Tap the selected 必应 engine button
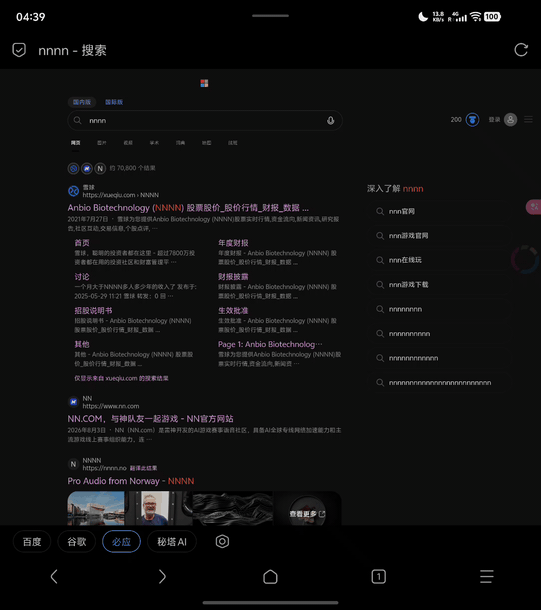This screenshot has width=541, height=610. (121, 542)
